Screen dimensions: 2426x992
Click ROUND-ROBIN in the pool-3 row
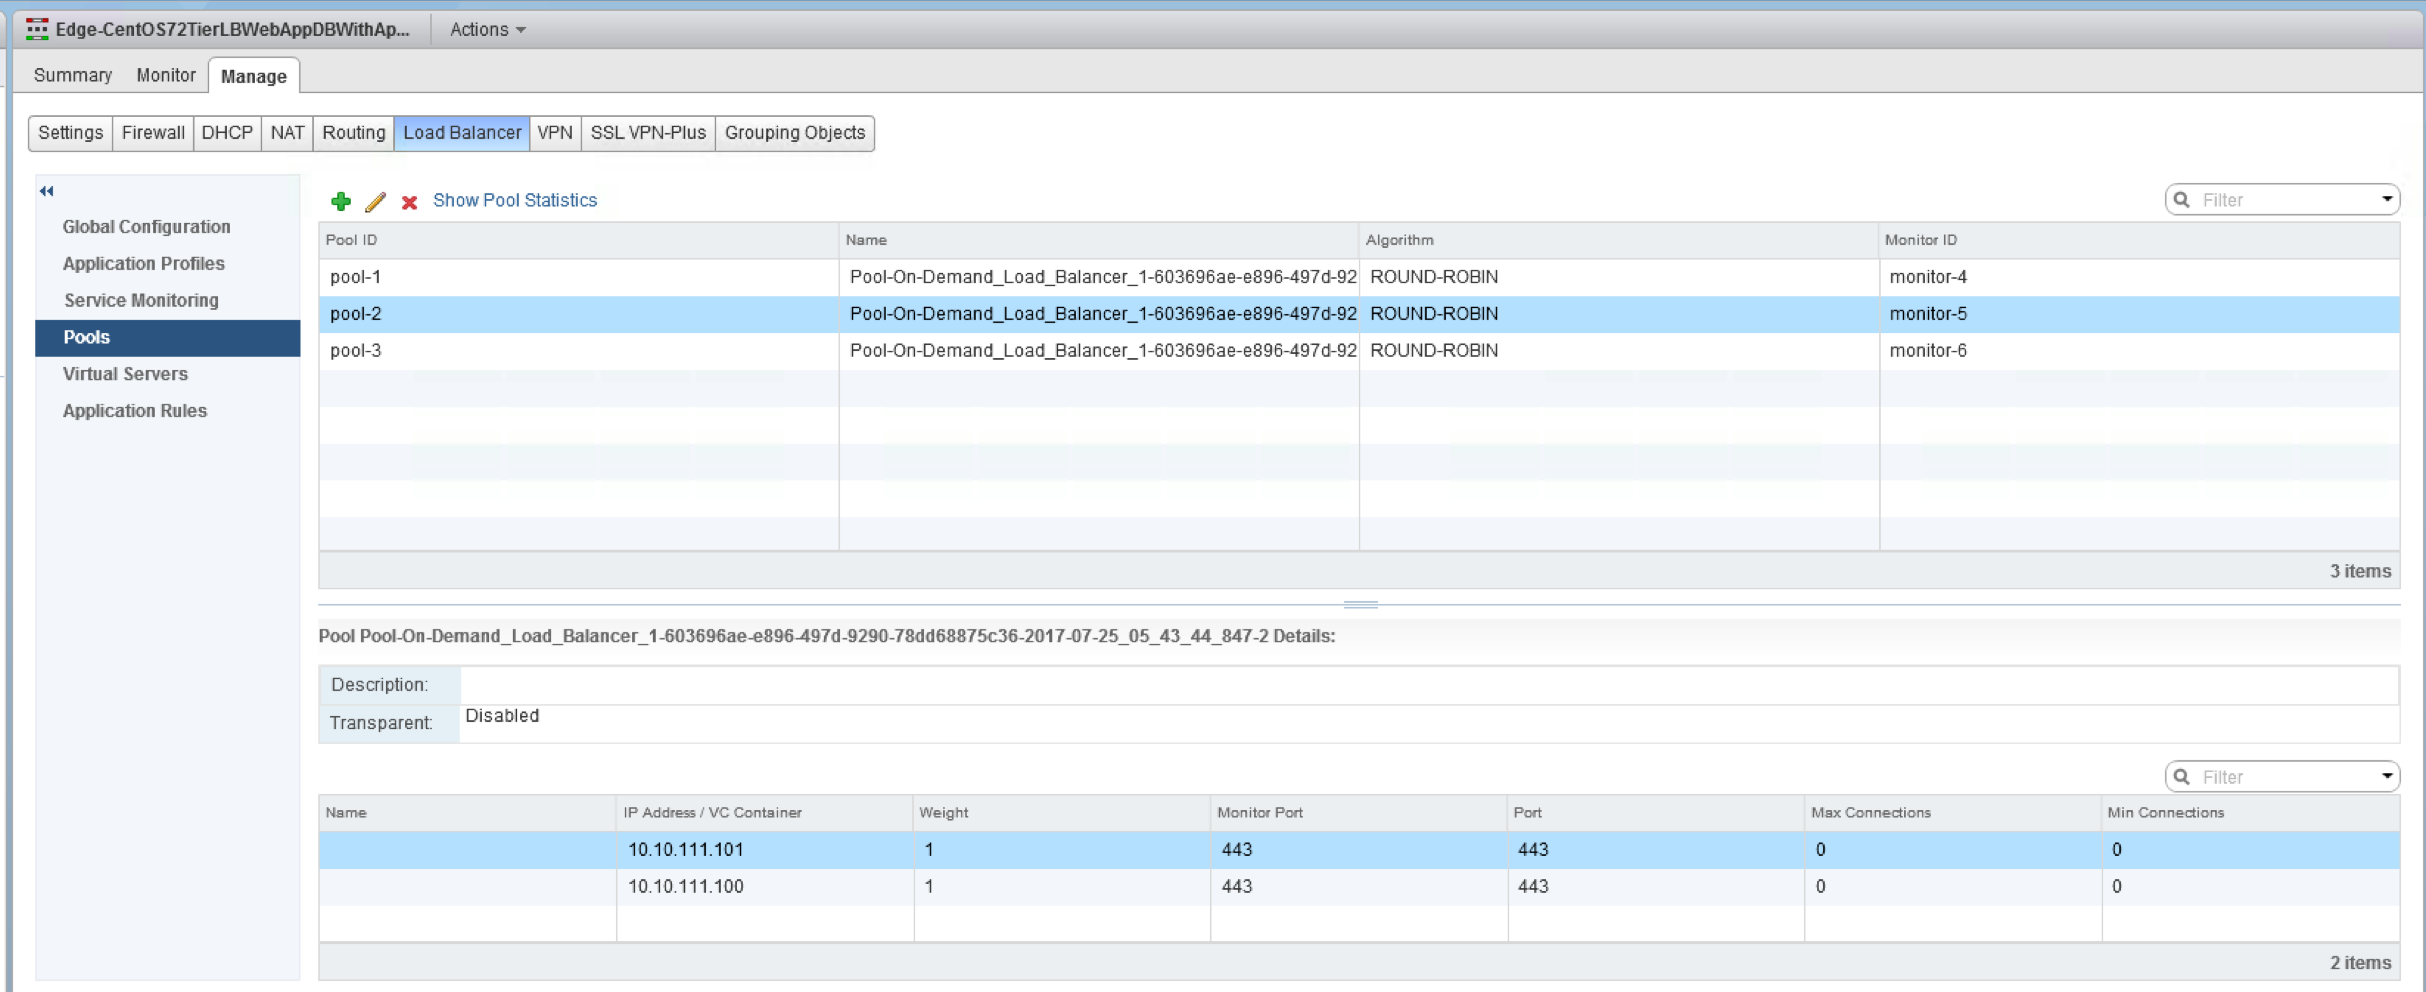click(x=1434, y=351)
